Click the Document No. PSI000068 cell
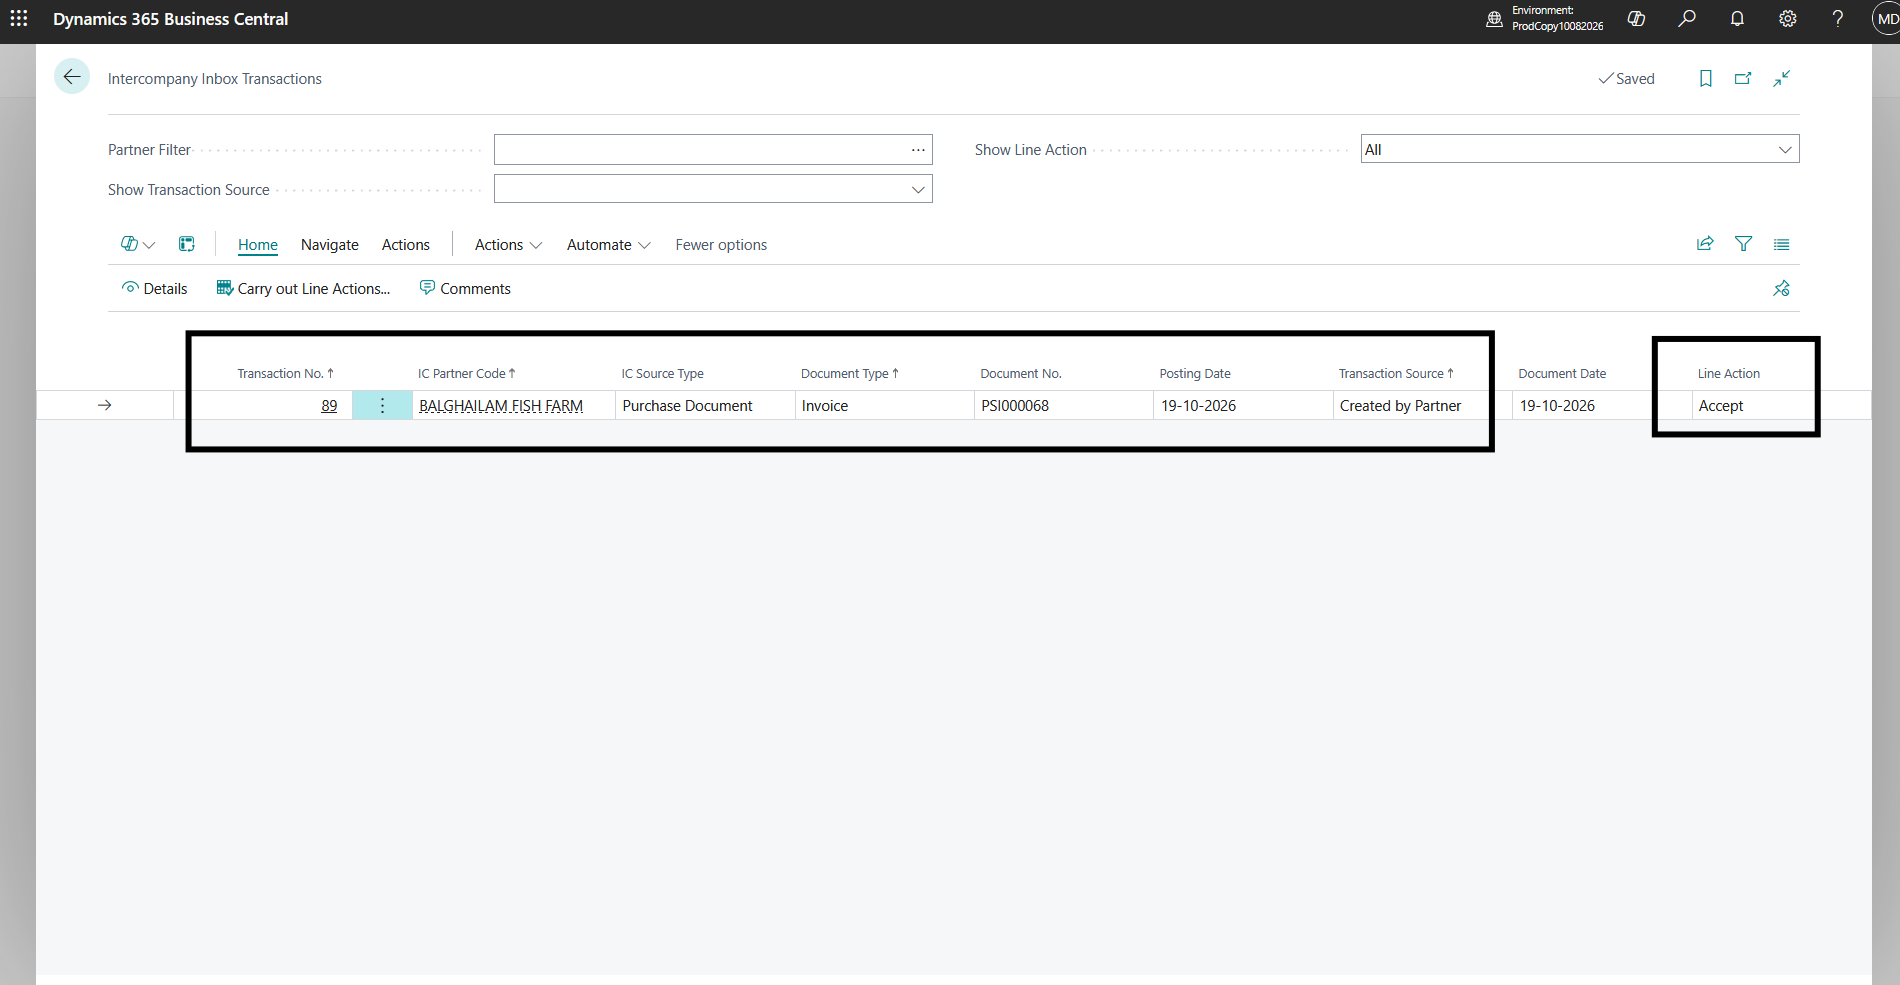 (1064, 405)
